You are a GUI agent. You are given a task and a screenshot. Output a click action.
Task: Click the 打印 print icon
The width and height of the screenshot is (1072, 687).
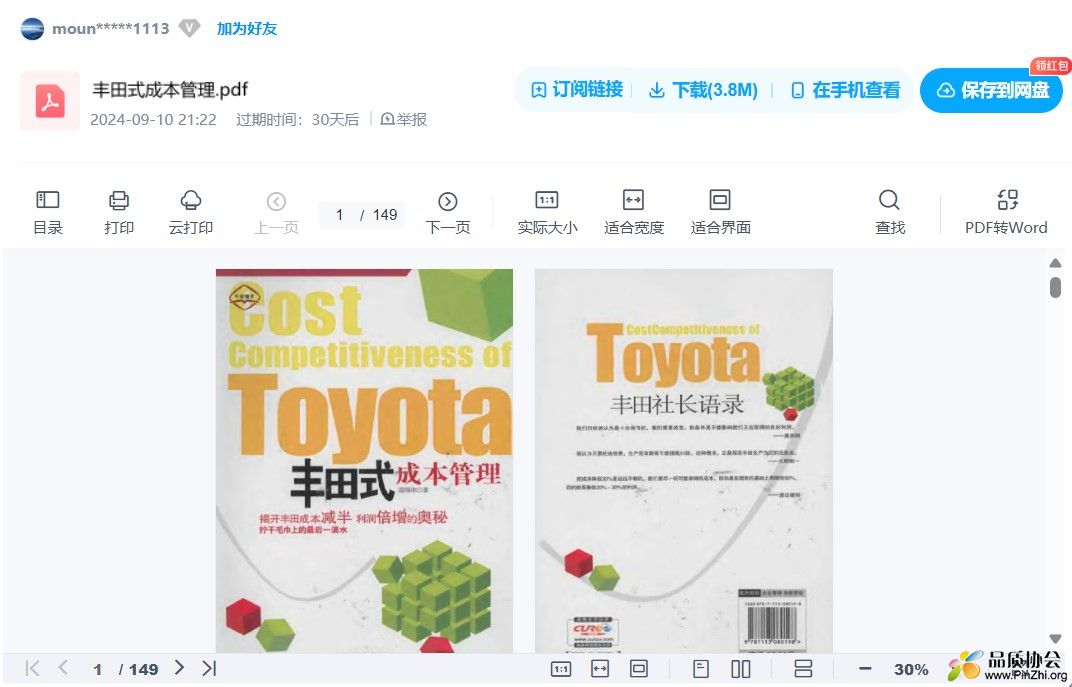119,213
